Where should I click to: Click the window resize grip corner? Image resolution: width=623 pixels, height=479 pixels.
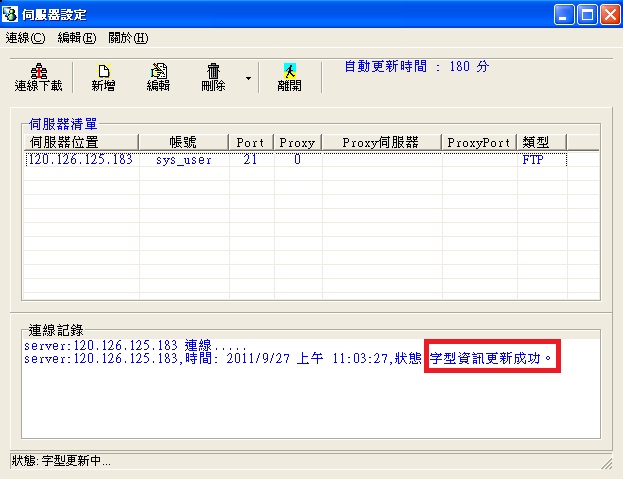coord(607,463)
